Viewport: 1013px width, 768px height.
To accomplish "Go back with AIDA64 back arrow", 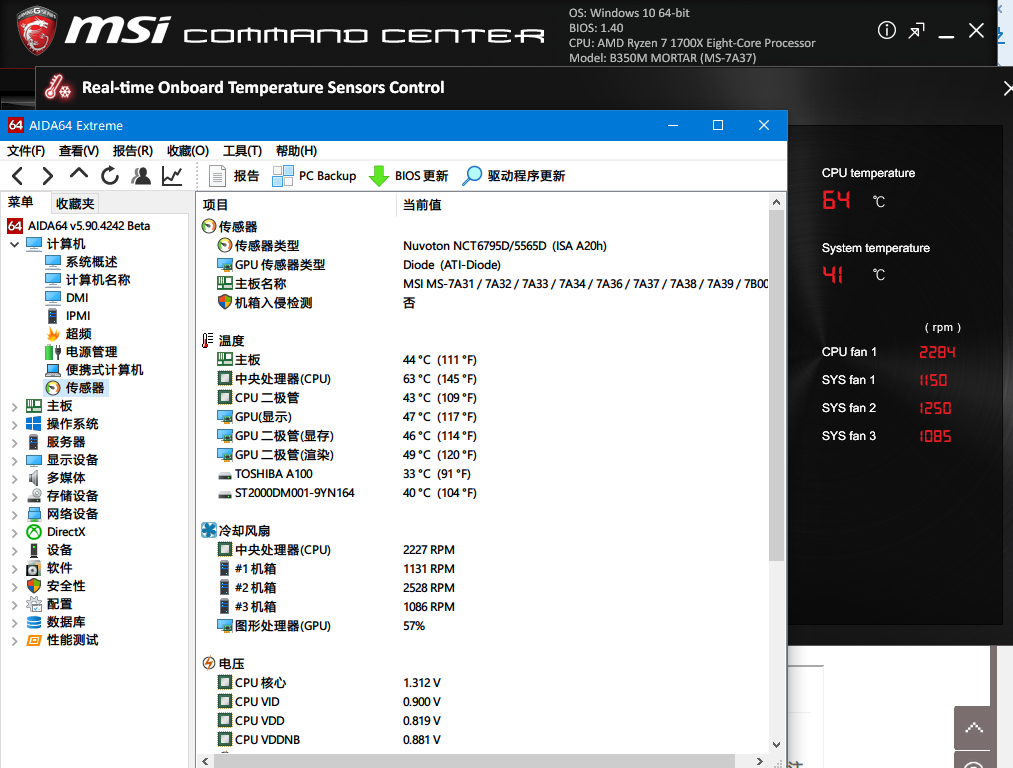I will 18,176.
